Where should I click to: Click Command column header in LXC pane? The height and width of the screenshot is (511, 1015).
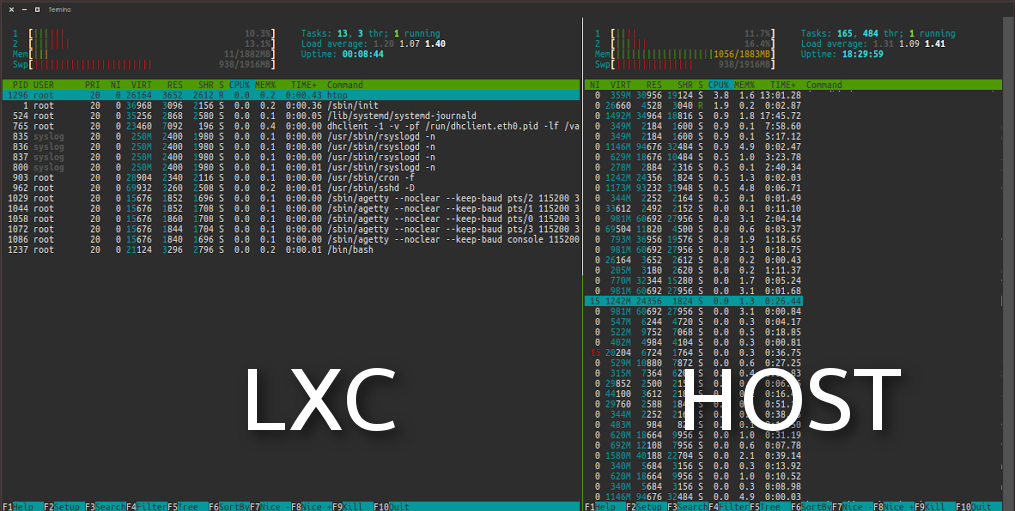[x=345, y=85]
